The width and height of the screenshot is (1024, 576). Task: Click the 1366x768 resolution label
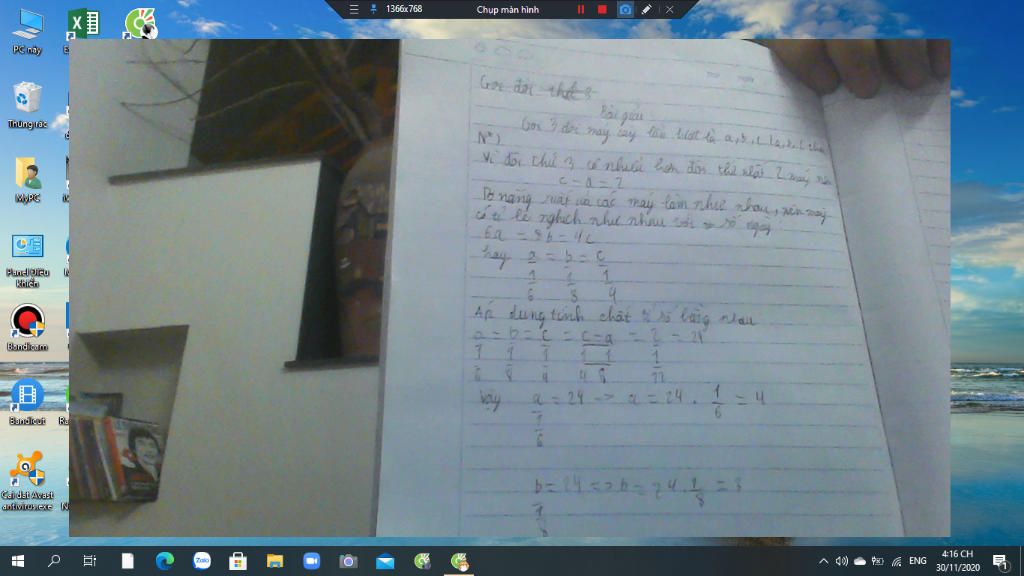point(404,9)
